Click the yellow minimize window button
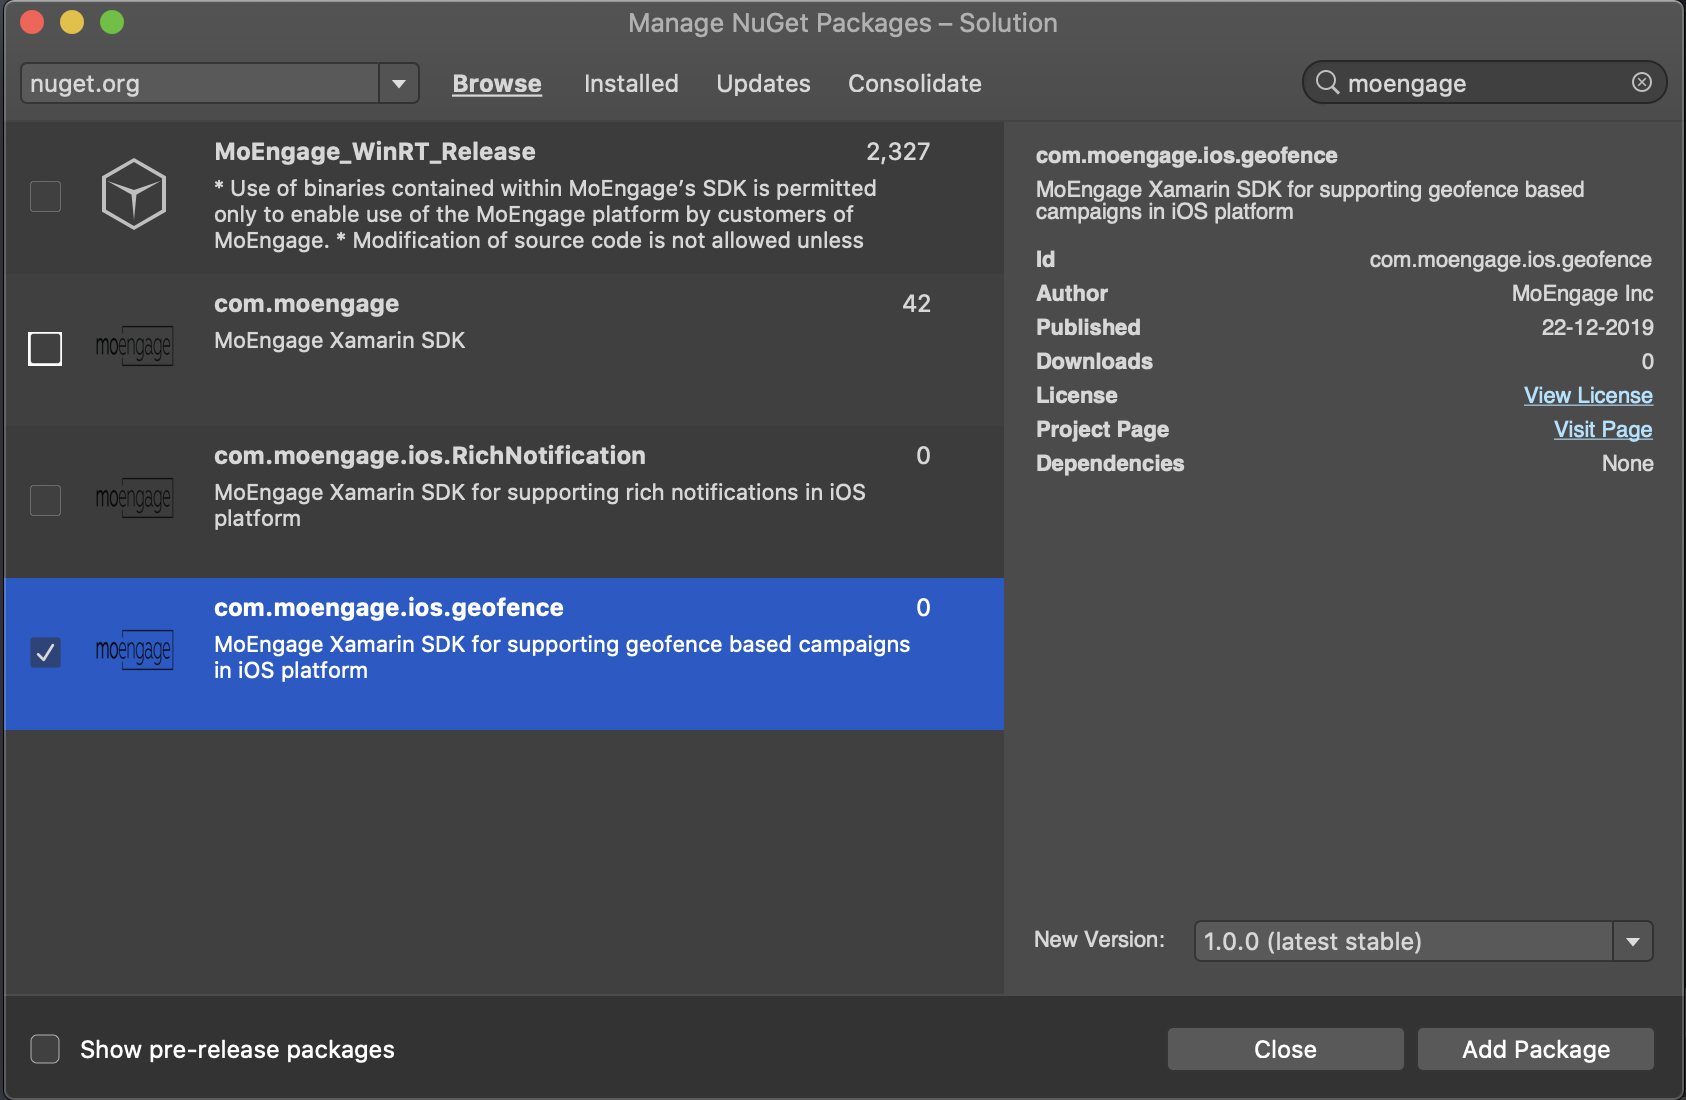1686x1100 pixels. tap(72, 22)
